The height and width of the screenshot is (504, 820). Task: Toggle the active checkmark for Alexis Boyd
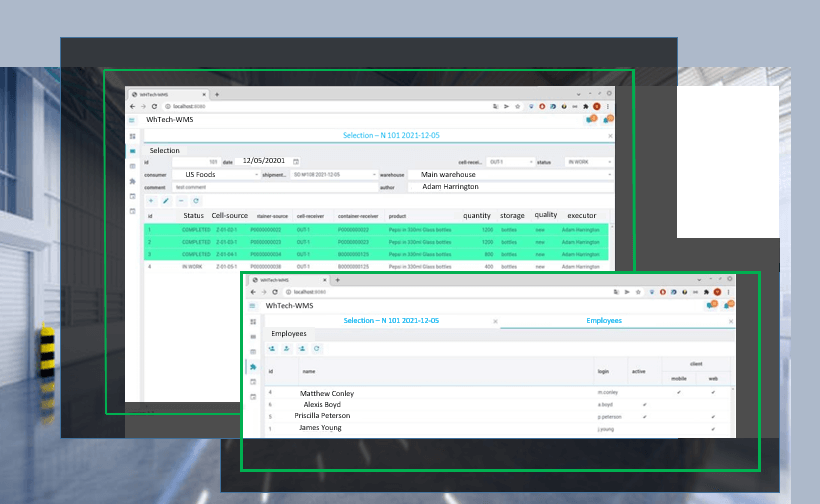(644, 405)
